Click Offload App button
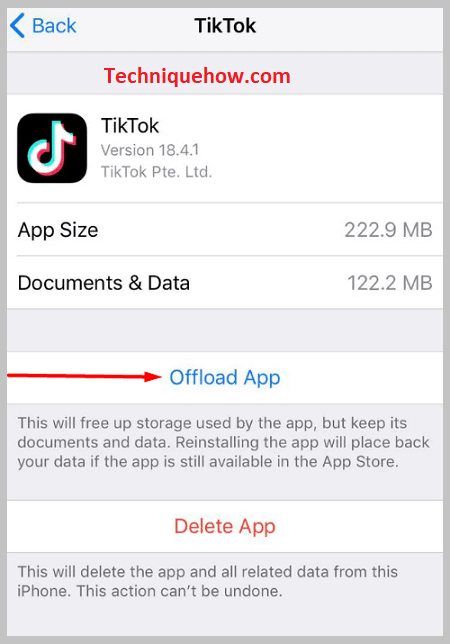 point(225,378)
